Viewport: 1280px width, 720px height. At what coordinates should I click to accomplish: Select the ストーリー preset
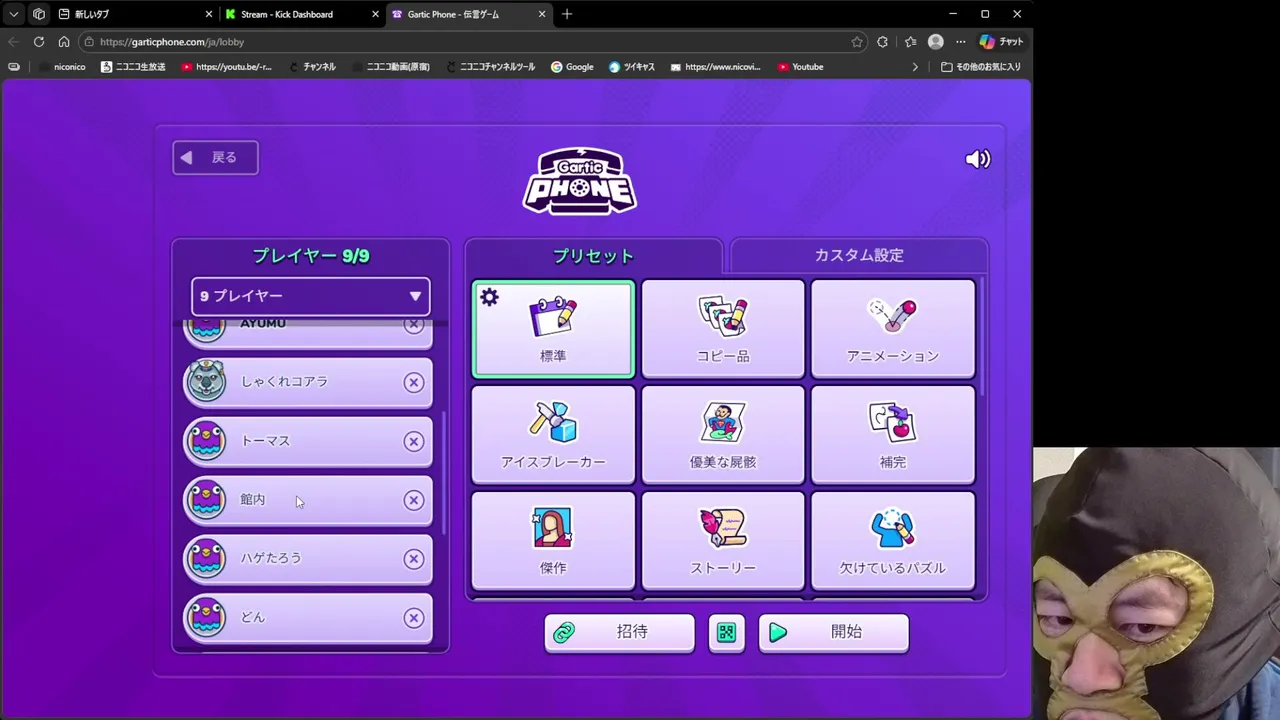pyautogui.click(x=723, y=541)
